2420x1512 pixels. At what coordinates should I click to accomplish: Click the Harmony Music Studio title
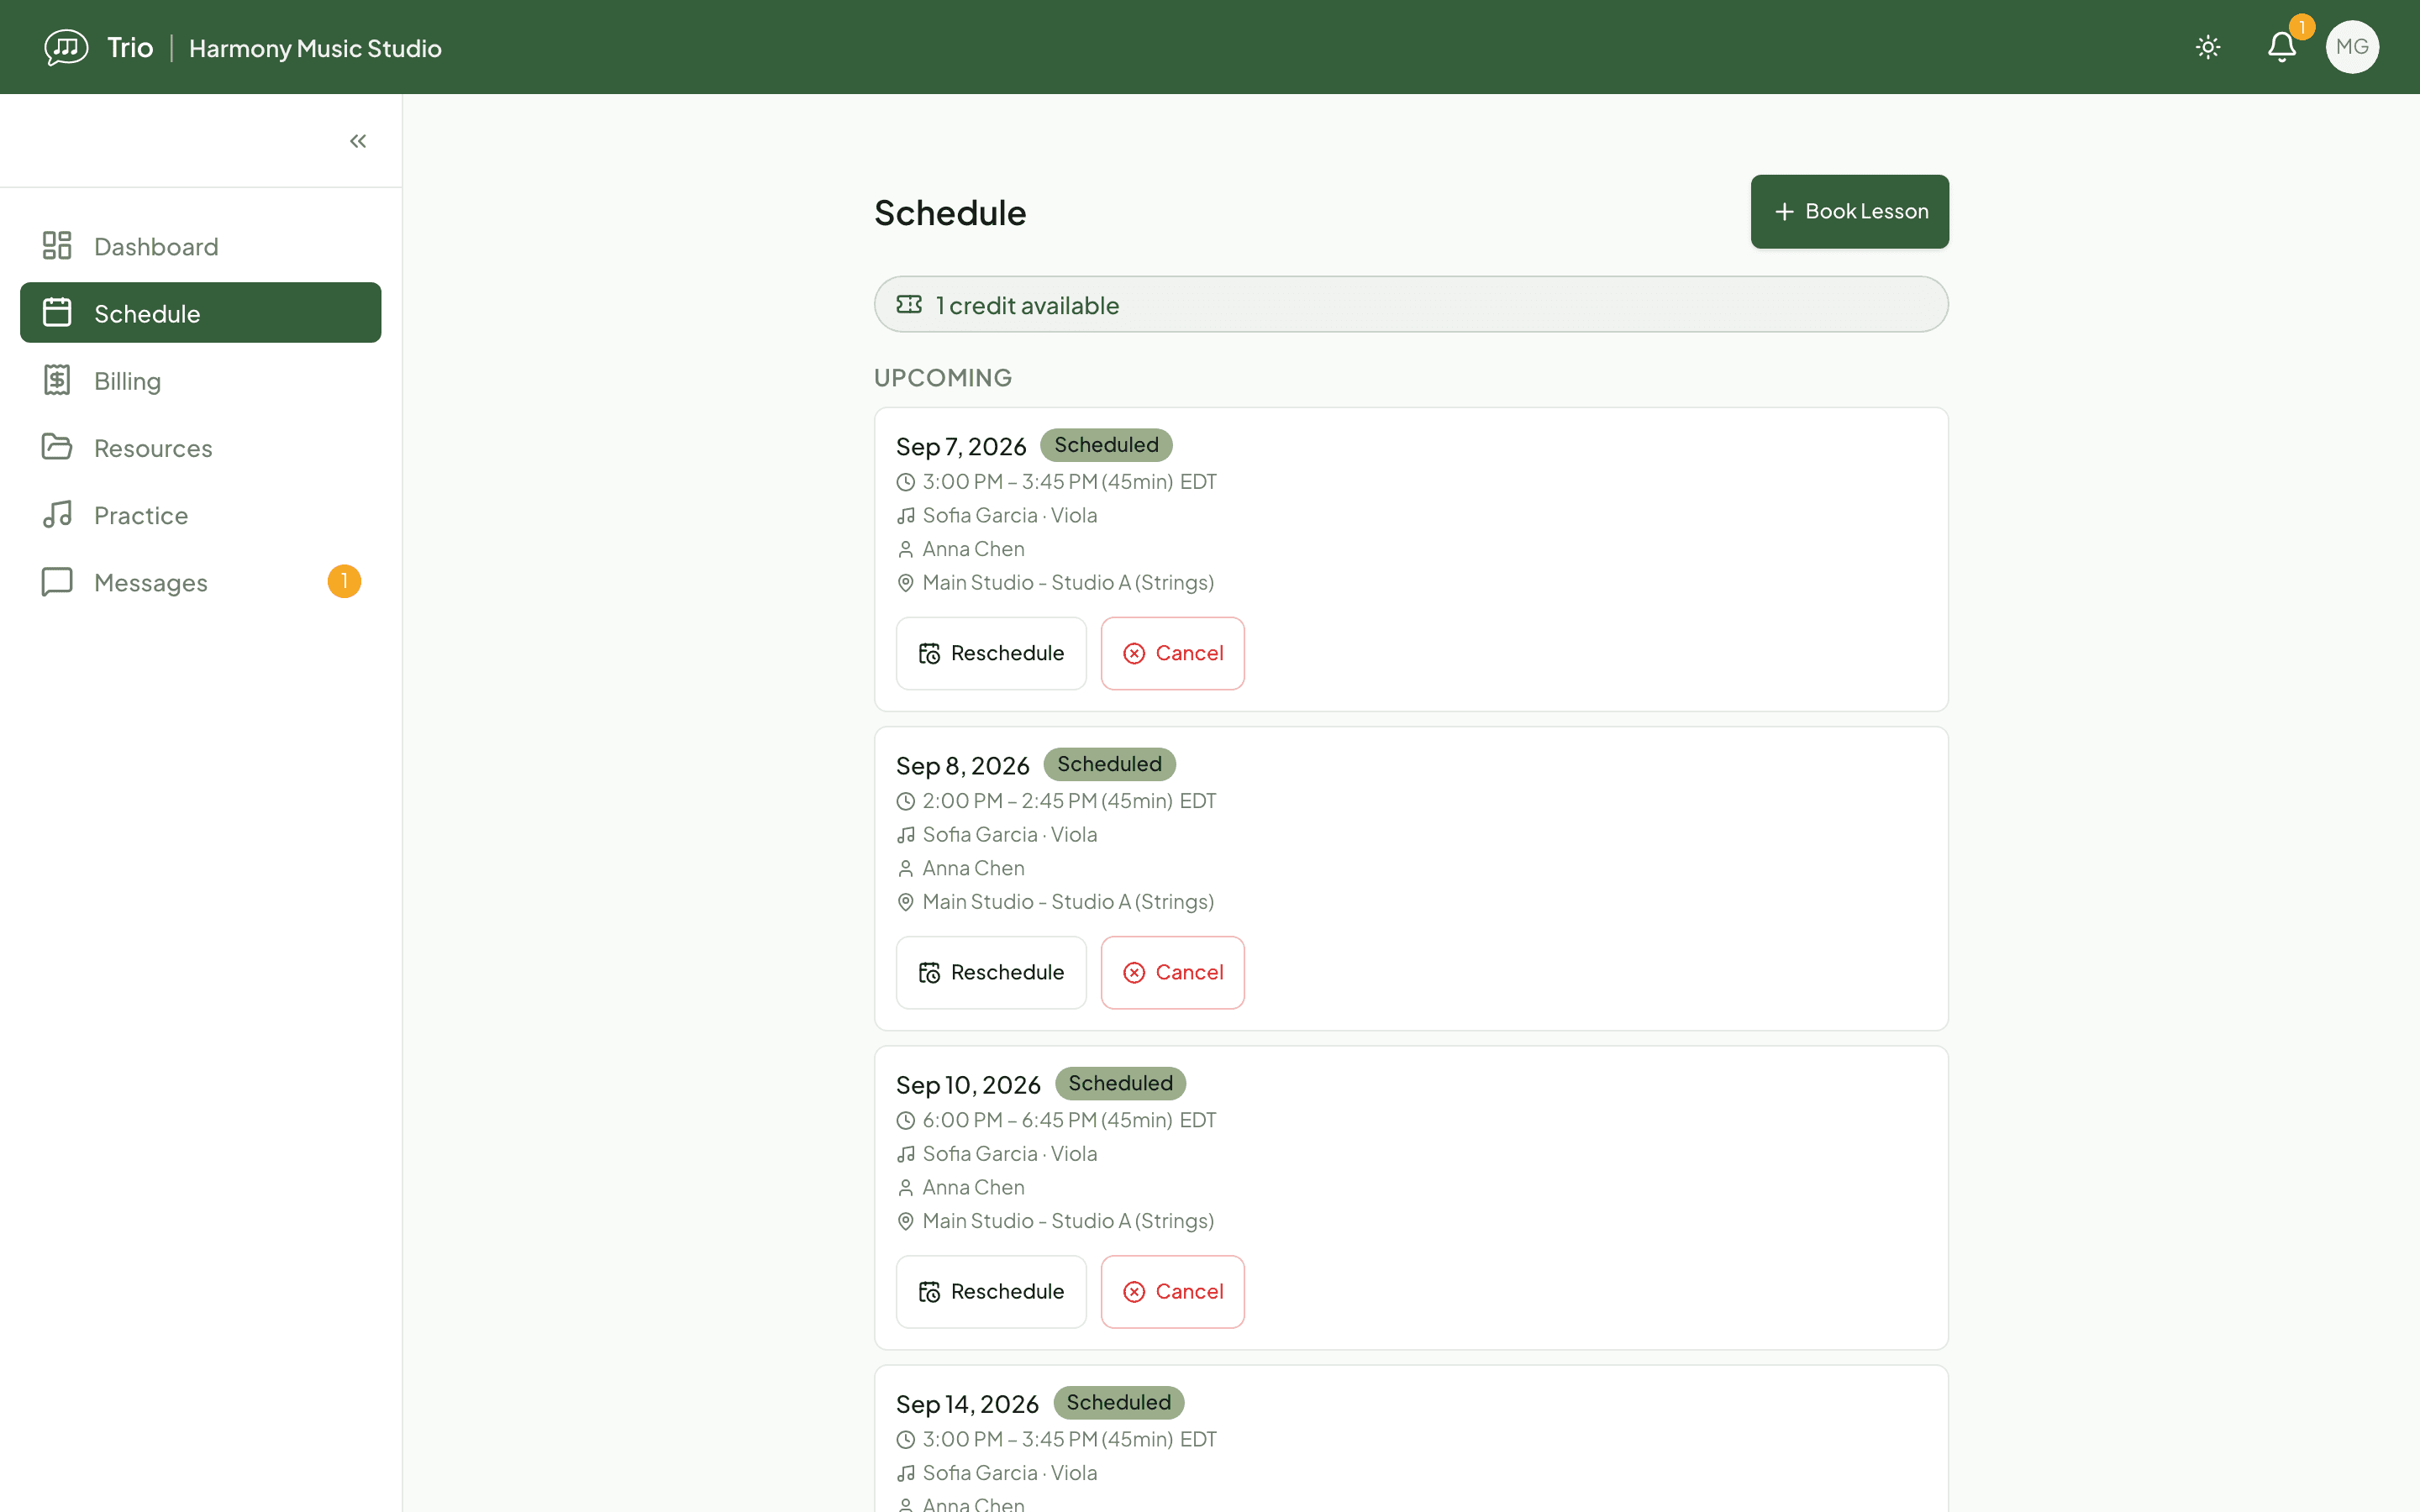pyautogui.click(x=315, y=48)
